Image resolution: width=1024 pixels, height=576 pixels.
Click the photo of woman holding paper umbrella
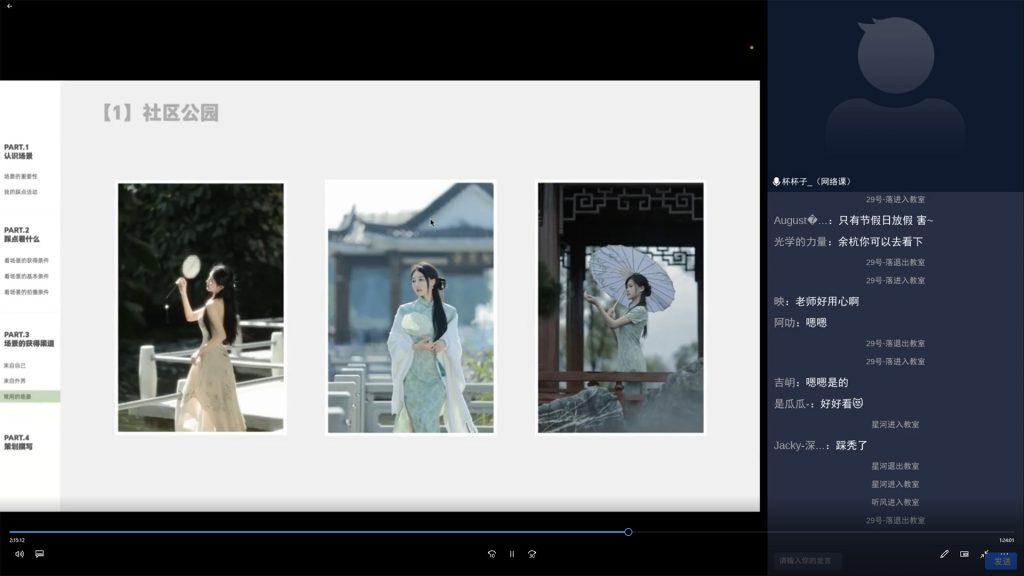620,307
